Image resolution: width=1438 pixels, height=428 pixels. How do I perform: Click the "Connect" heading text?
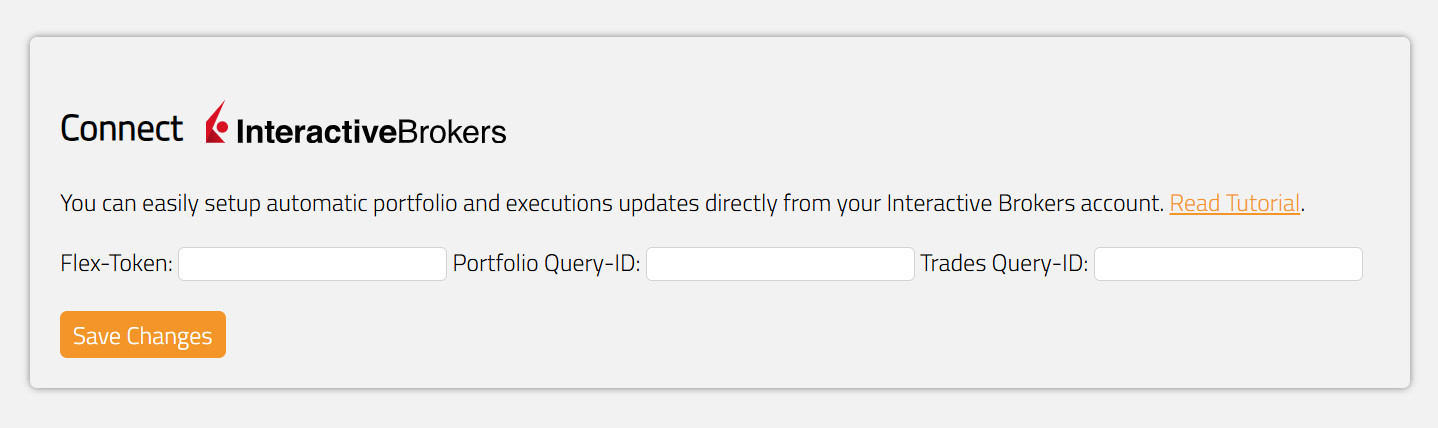[121, 128]
